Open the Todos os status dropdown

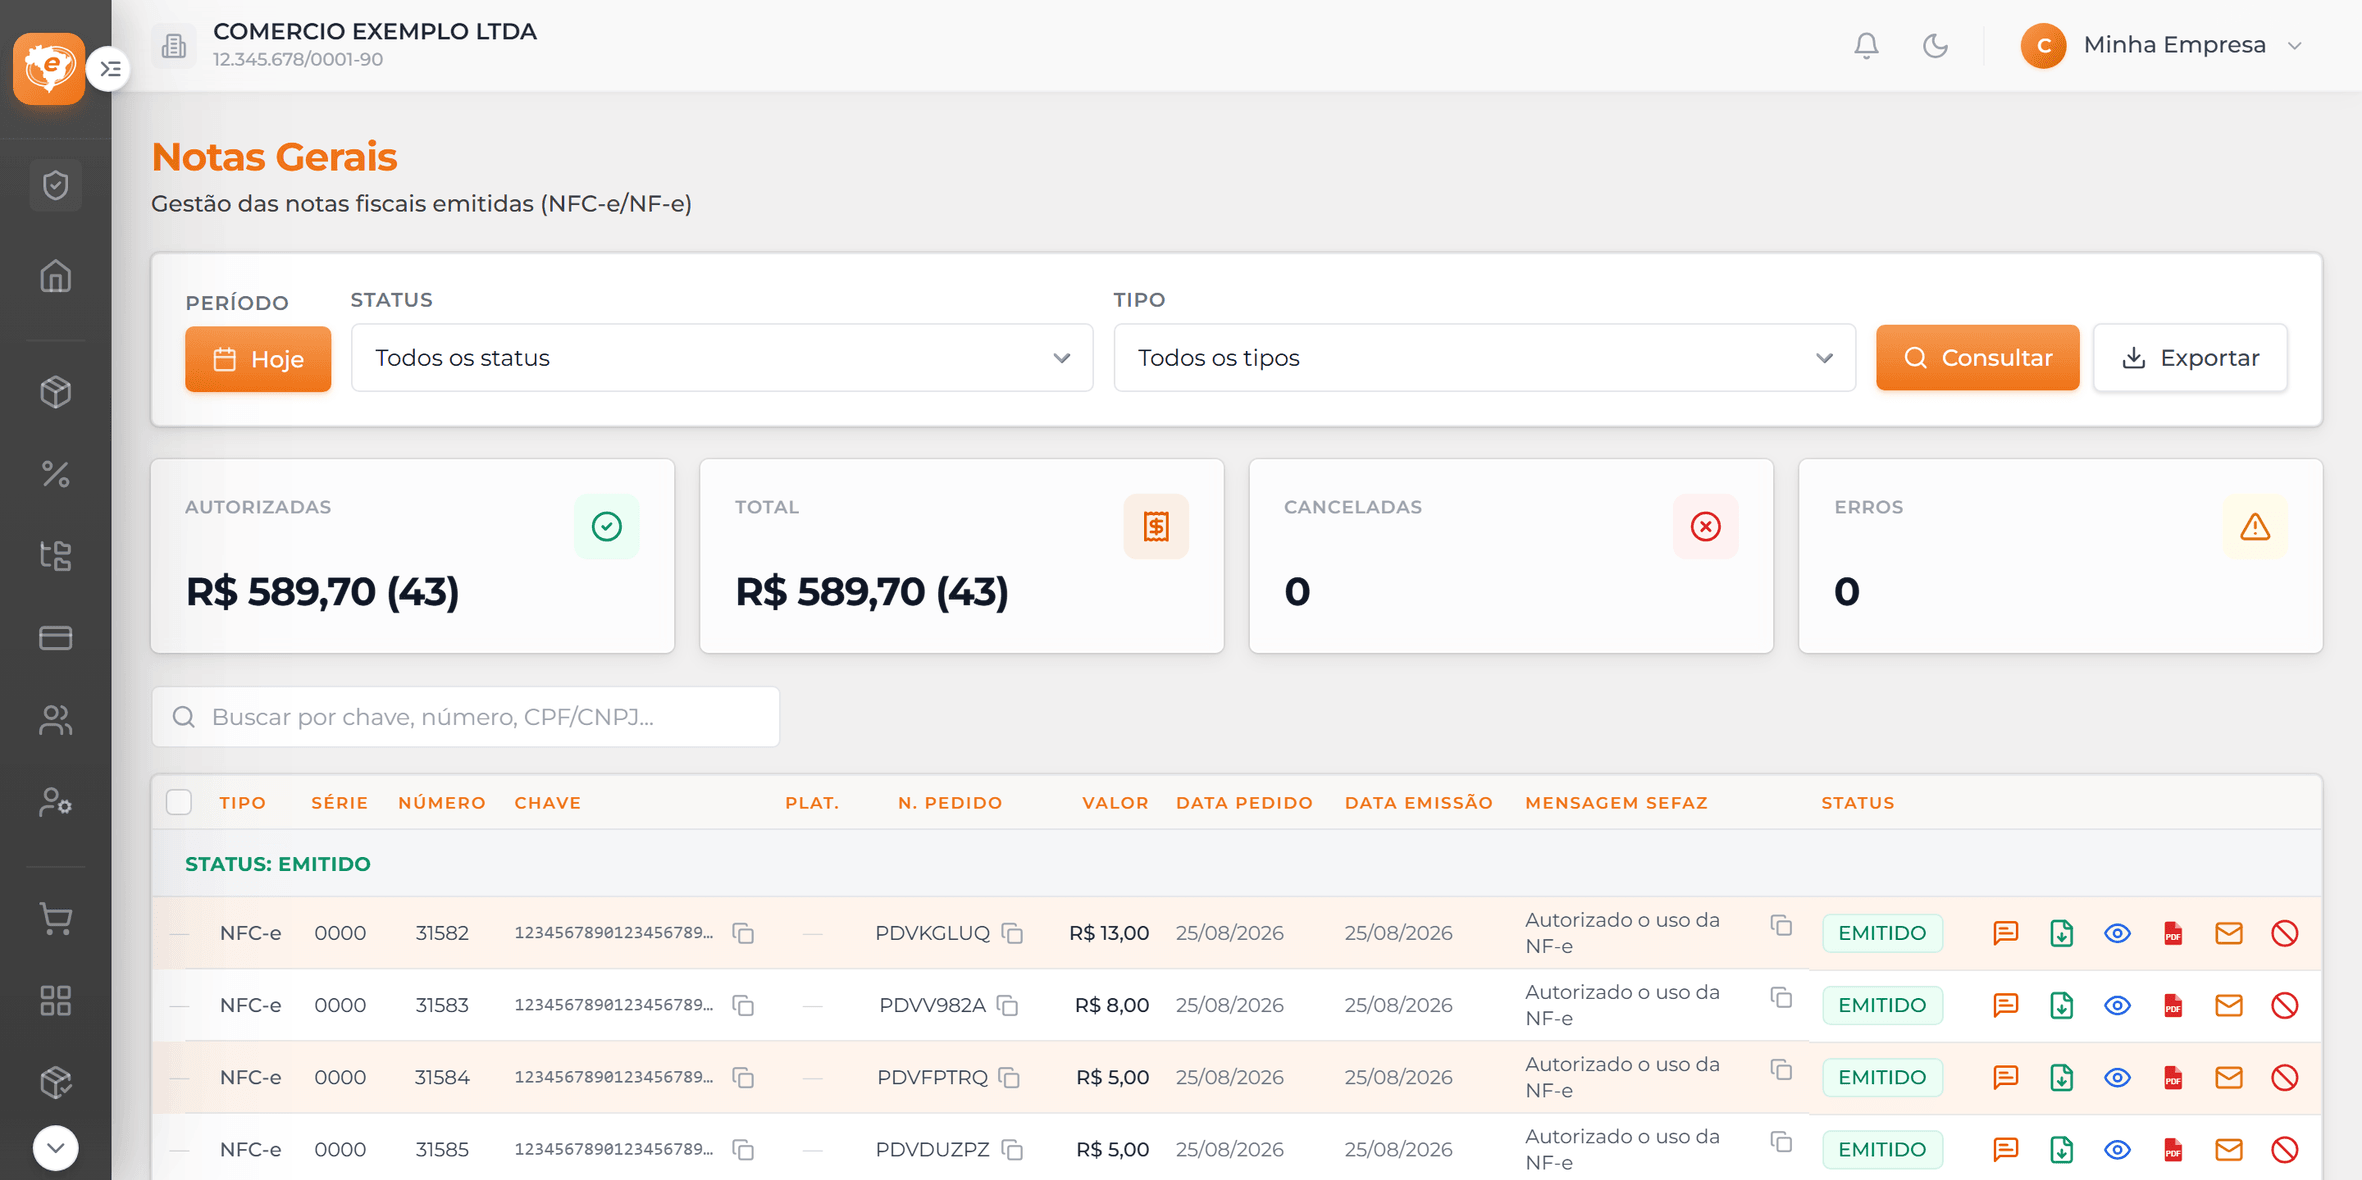coord(722,357)
